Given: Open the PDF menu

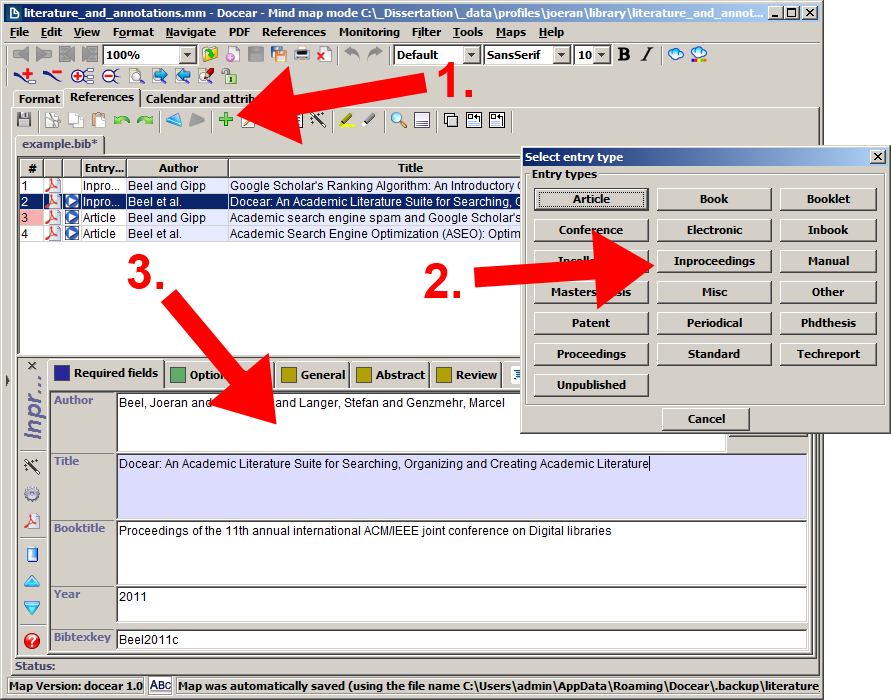Looking at the screenshot, I should coord(239,32).
